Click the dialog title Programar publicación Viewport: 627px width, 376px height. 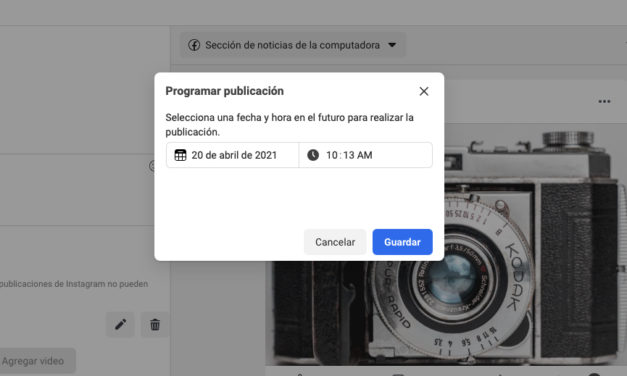(224, 91)
